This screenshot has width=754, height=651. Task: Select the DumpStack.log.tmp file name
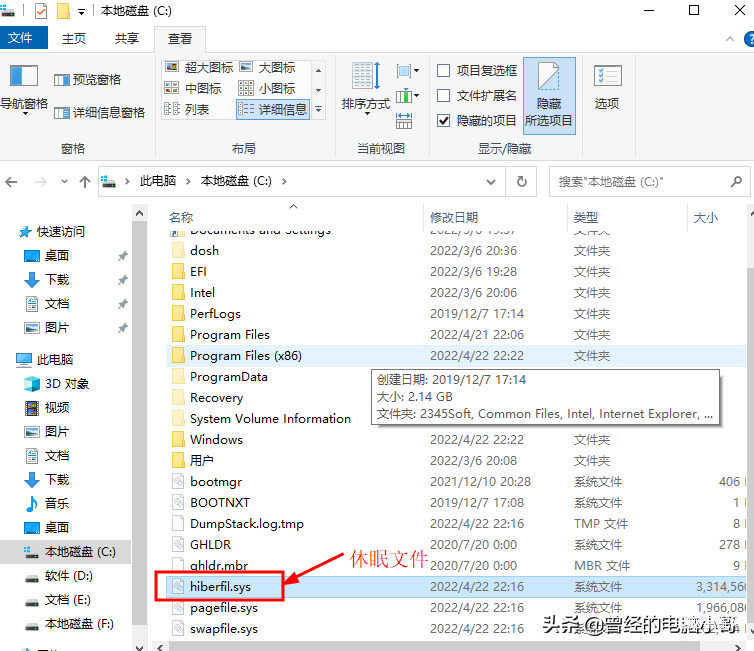(247, 524)
